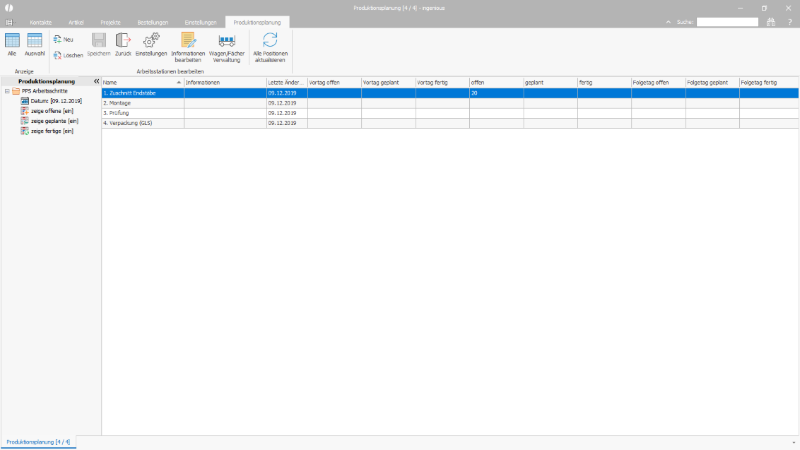
Task: Select the Datum [09.12.2019] tree entry
Action: 51,101
